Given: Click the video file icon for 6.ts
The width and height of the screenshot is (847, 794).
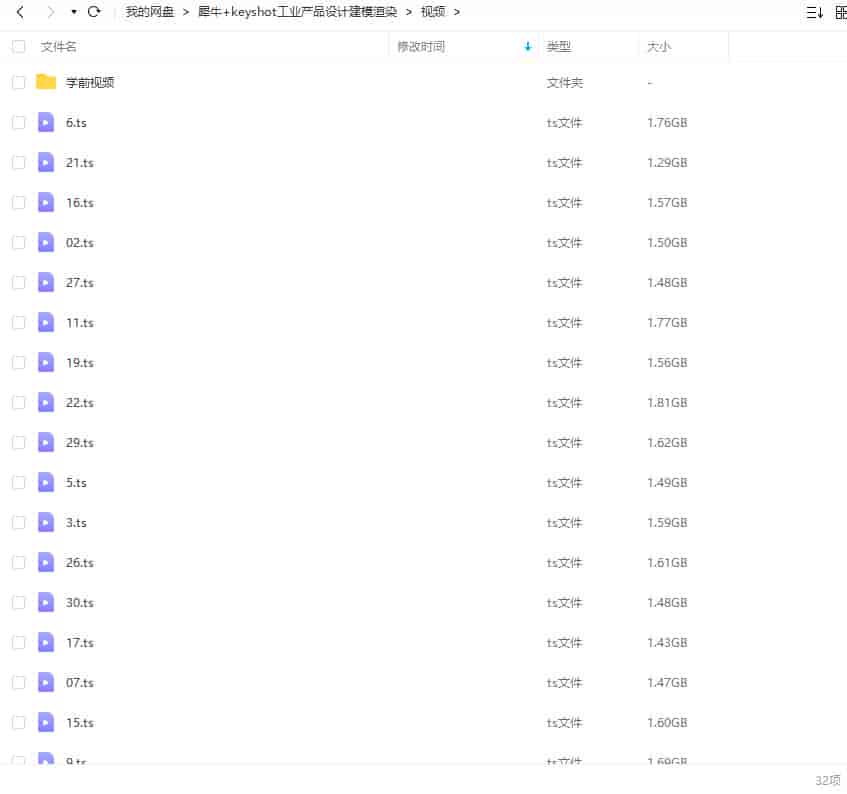Looking at the screenshot, I should tap(45, 122).
